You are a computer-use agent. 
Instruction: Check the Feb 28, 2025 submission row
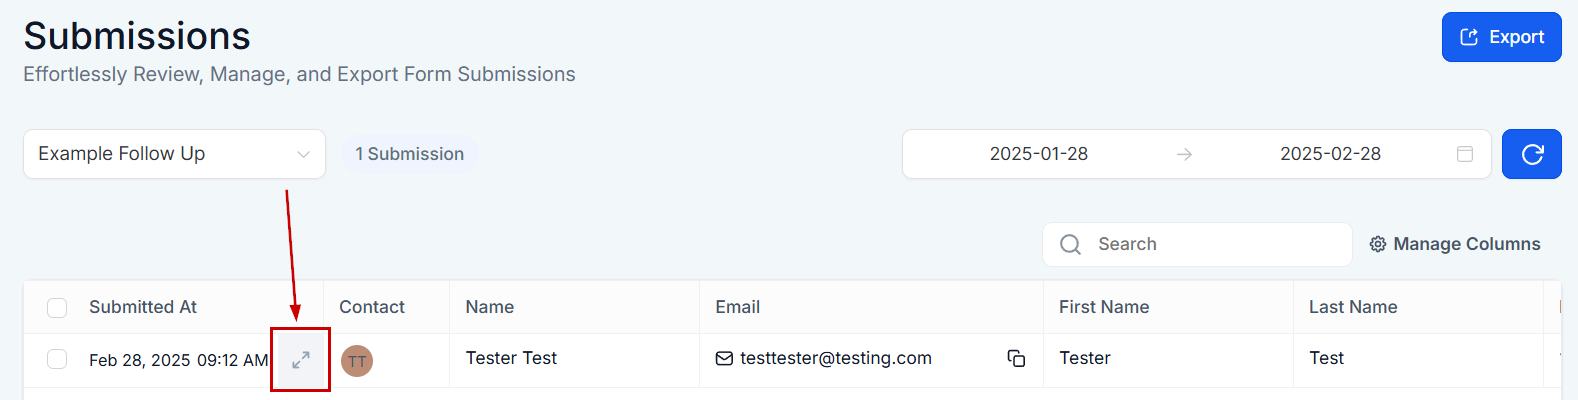coord(57,359)
